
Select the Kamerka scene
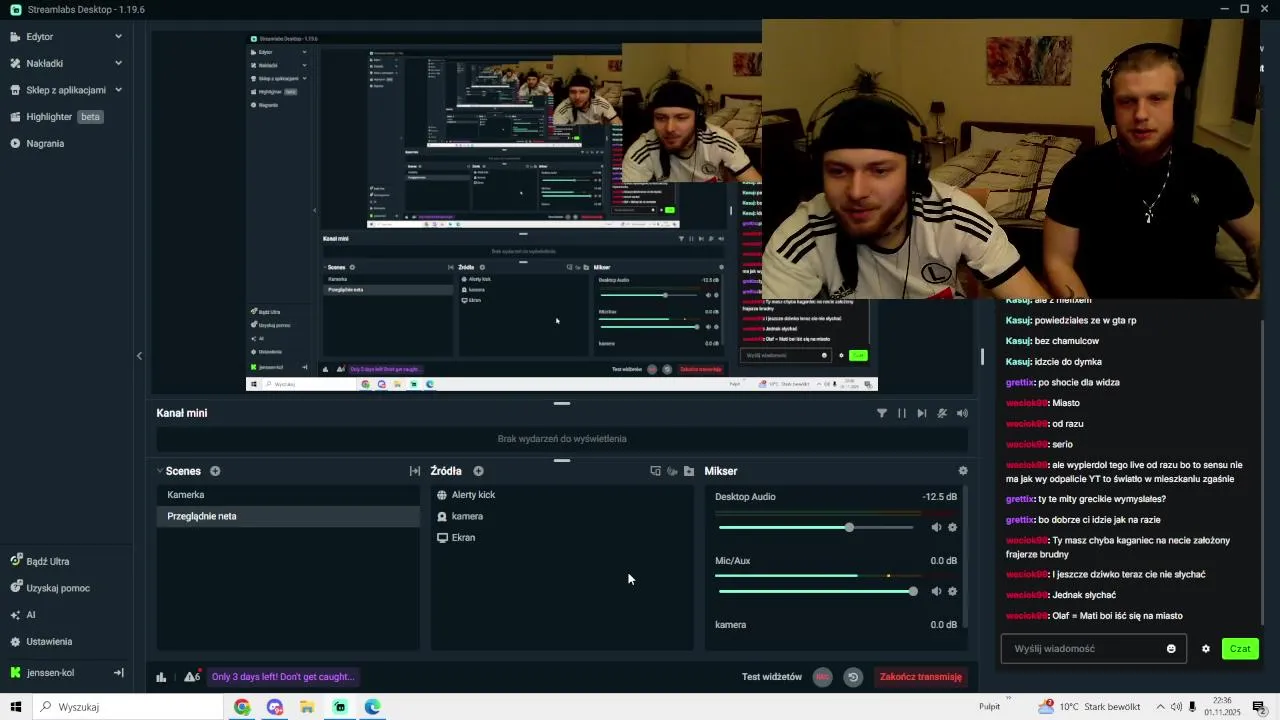pyautogui.click(x=288, y=495)
